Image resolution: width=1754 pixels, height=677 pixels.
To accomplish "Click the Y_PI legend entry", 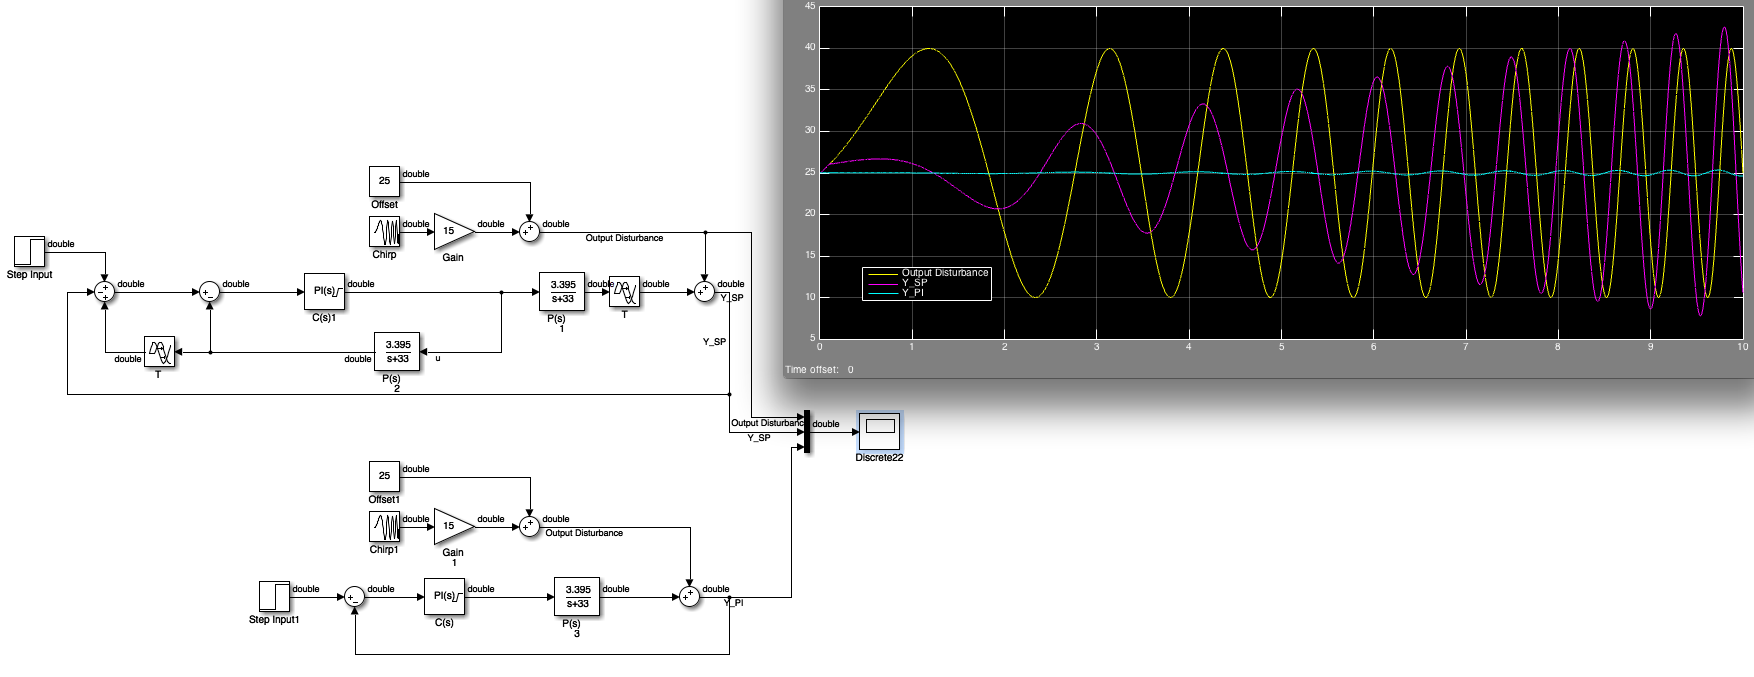I will (x=913, y=293).
